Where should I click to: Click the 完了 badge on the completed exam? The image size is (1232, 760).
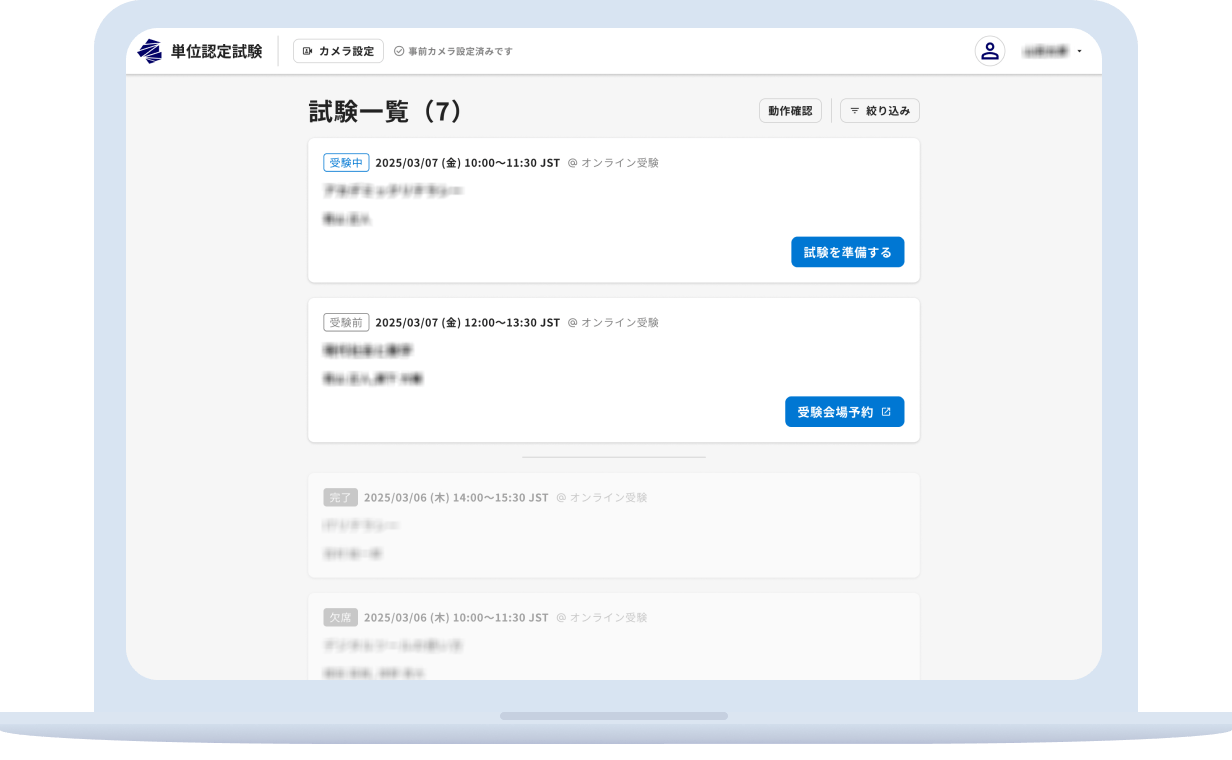click(340, 496)
